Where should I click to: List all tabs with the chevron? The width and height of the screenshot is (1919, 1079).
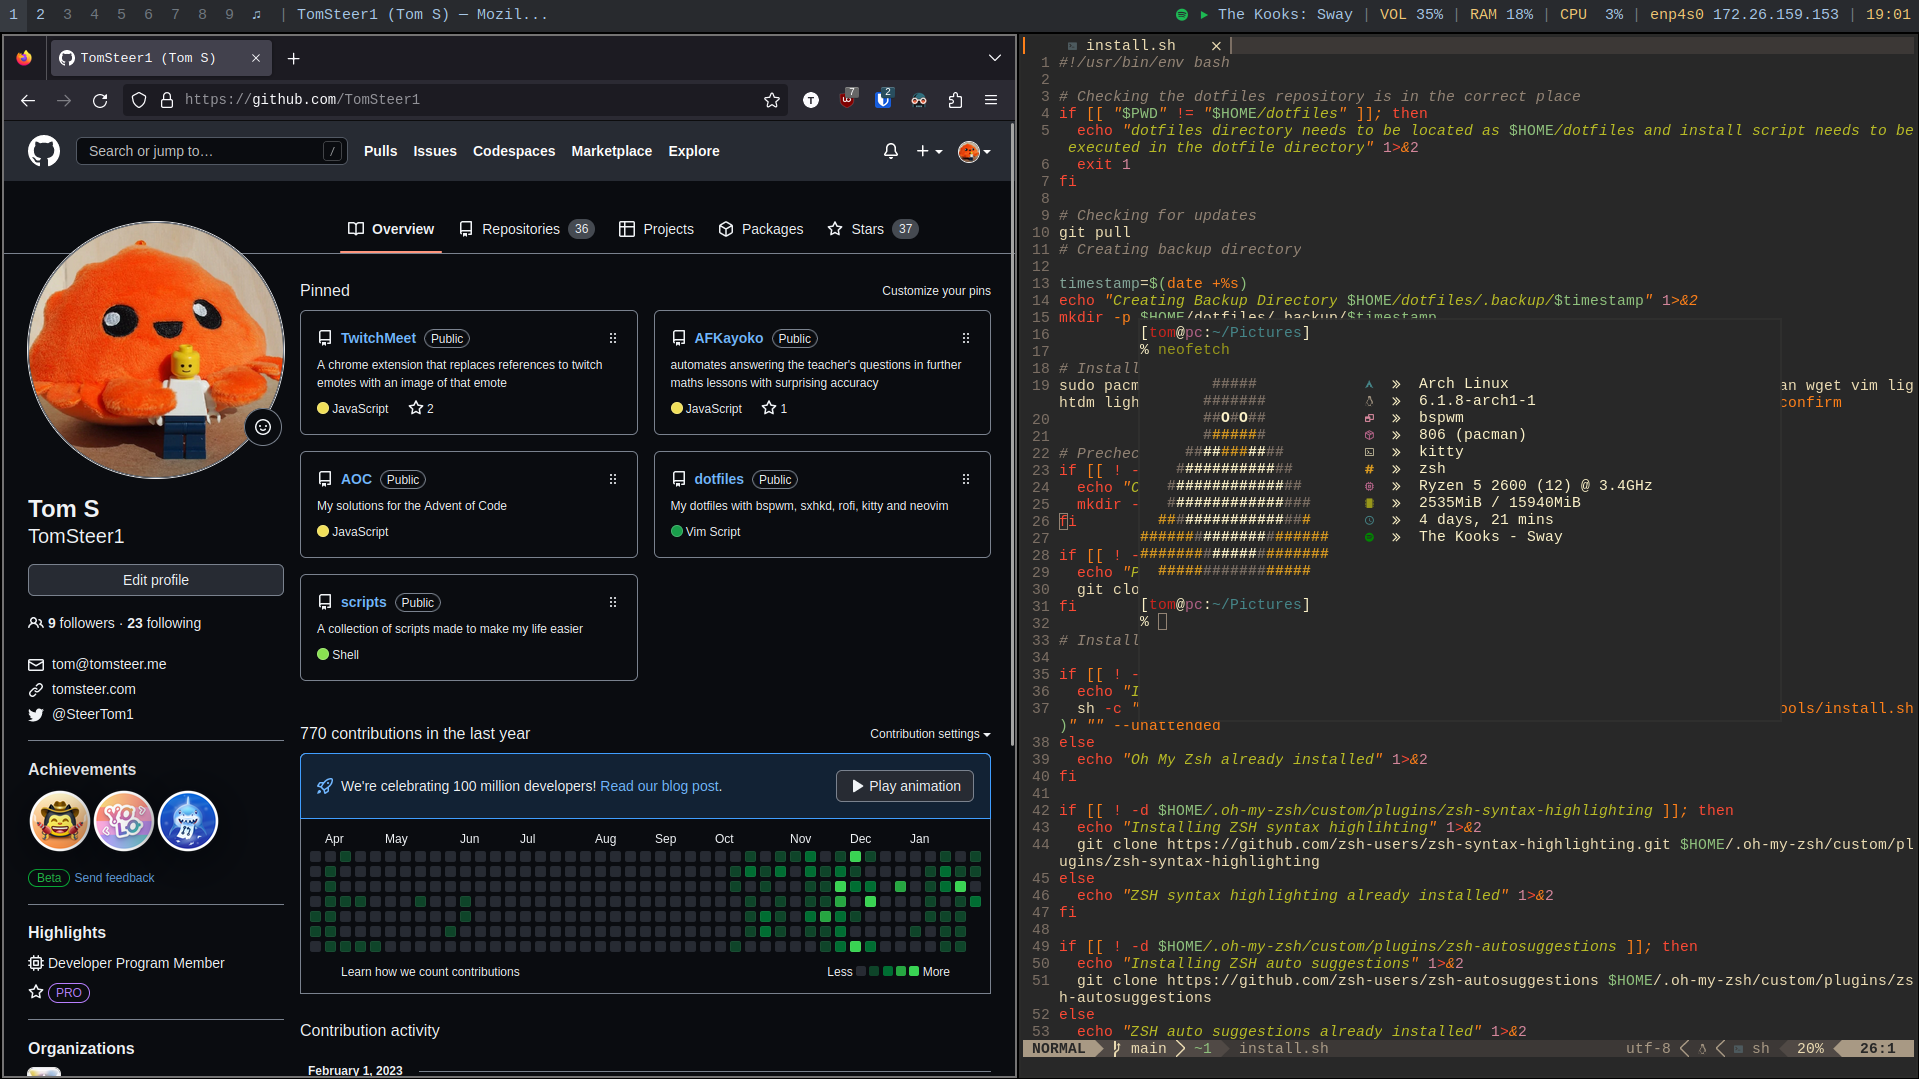[994, 58]
